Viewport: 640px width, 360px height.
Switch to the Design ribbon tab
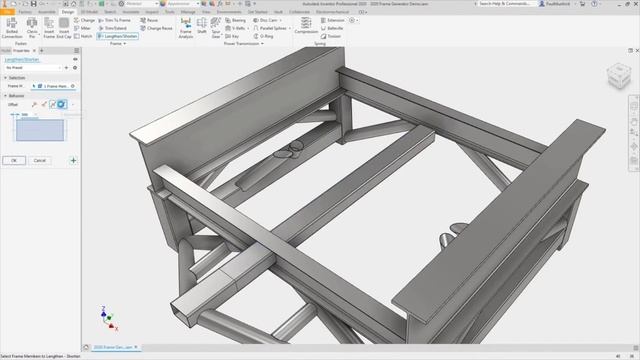68,12
